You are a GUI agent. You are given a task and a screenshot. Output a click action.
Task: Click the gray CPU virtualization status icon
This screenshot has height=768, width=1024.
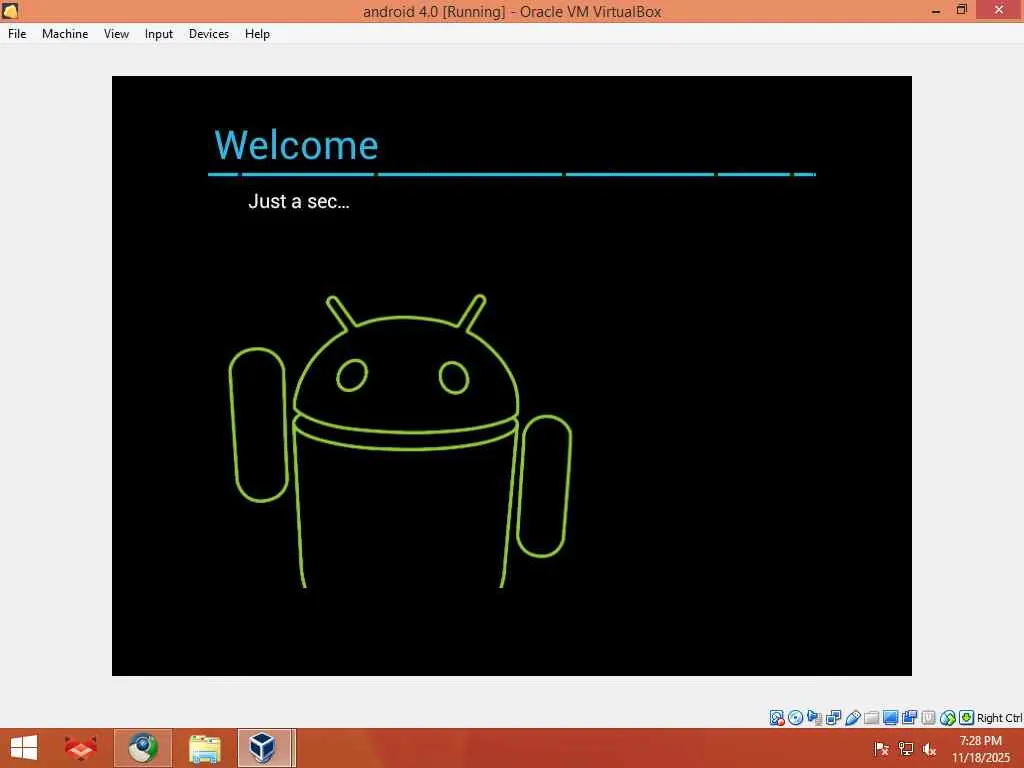928,718
